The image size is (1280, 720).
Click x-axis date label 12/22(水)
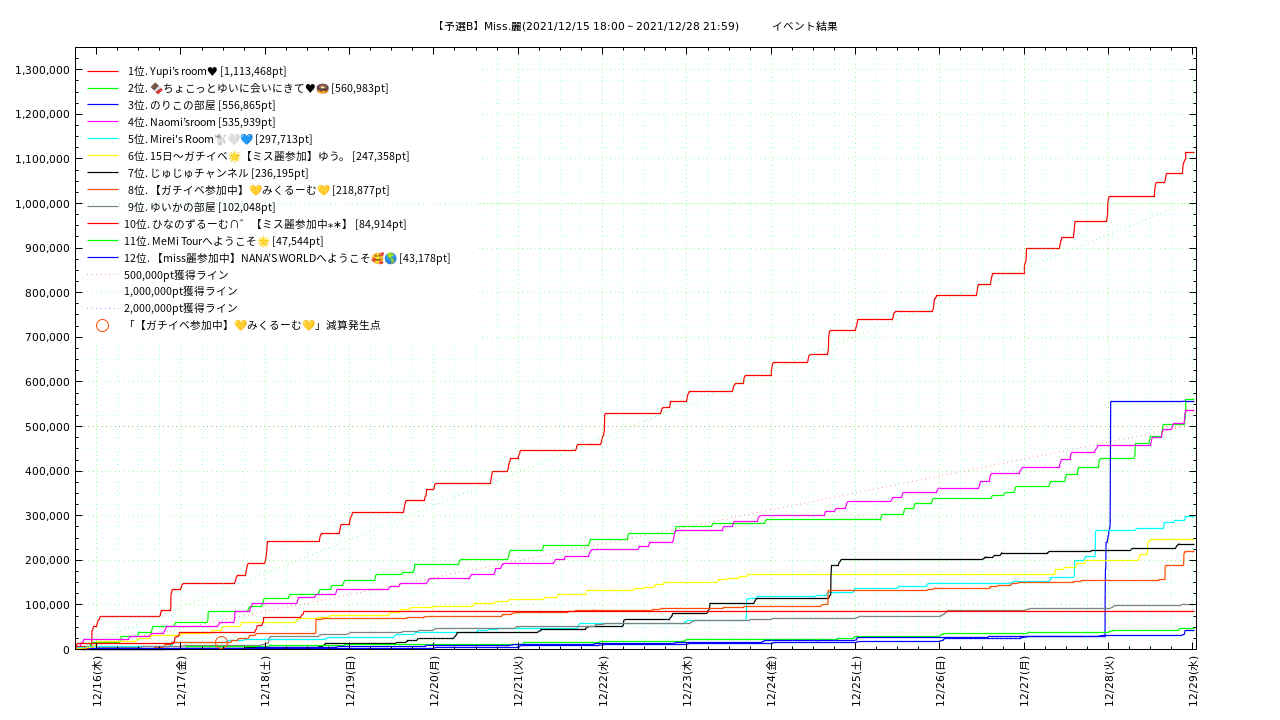coord(603,682)
